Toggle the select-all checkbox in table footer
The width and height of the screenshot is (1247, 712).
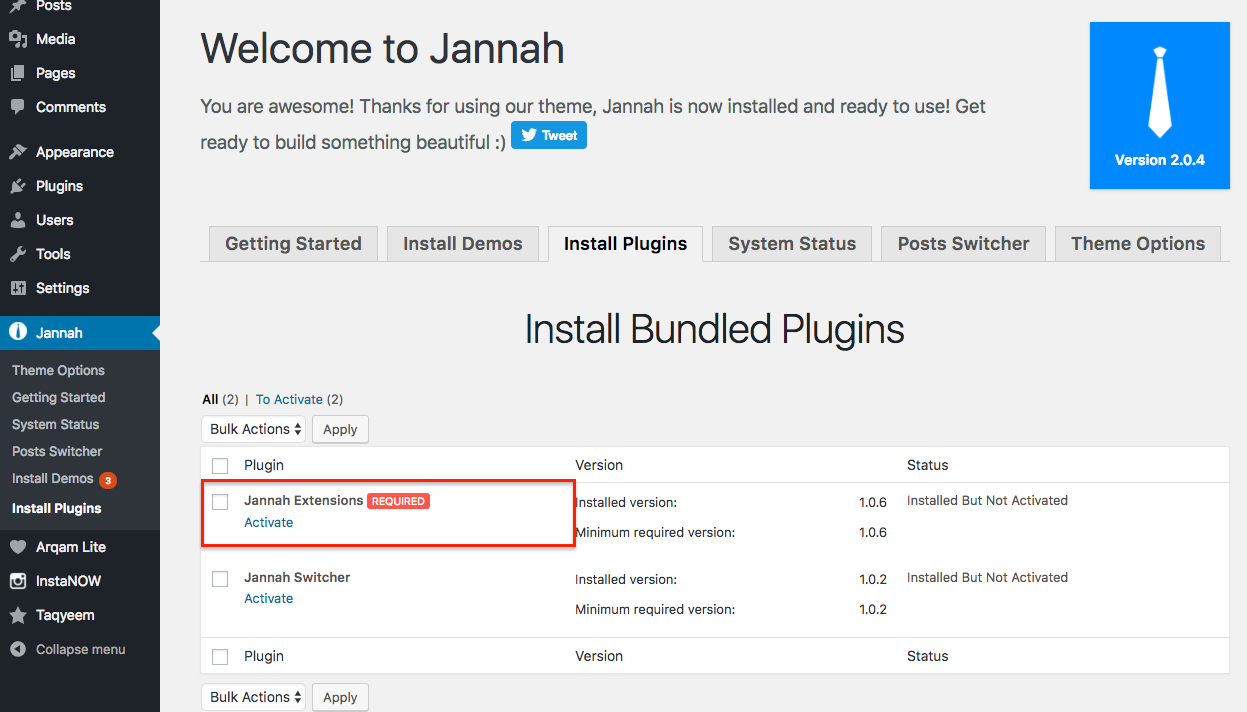click(220, 657)
